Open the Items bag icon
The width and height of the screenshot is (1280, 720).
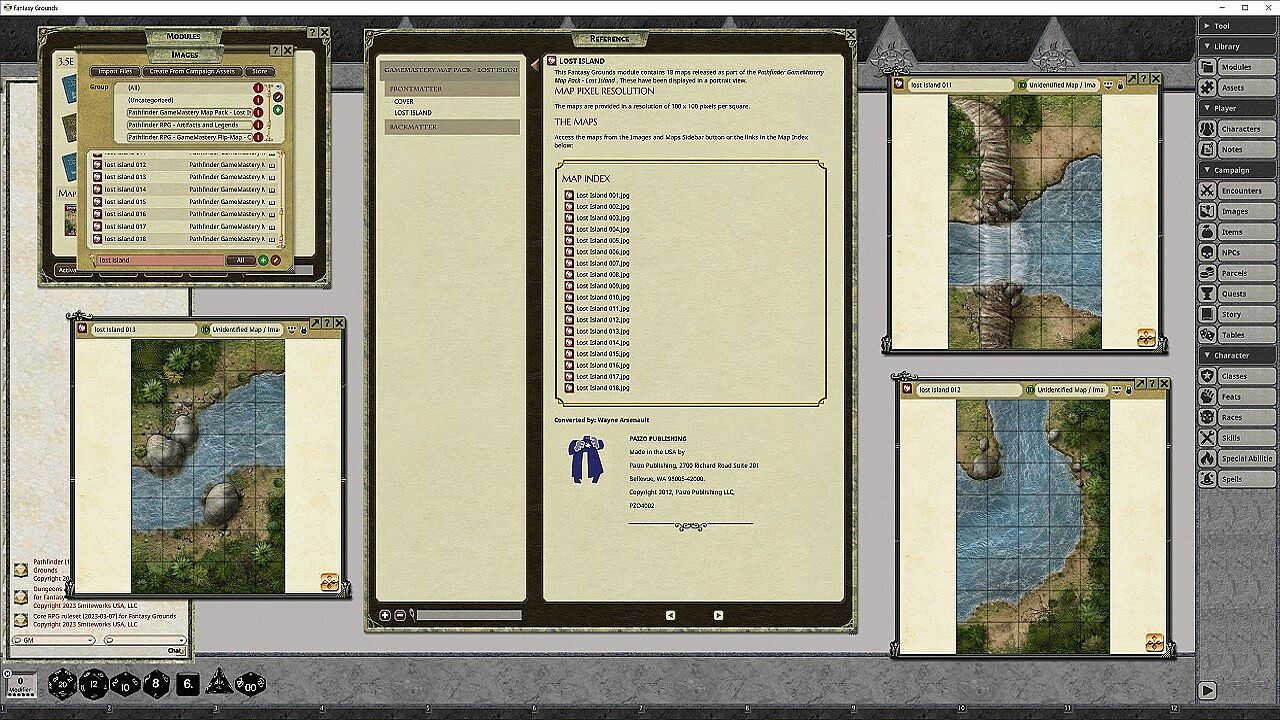(1207, 232)
